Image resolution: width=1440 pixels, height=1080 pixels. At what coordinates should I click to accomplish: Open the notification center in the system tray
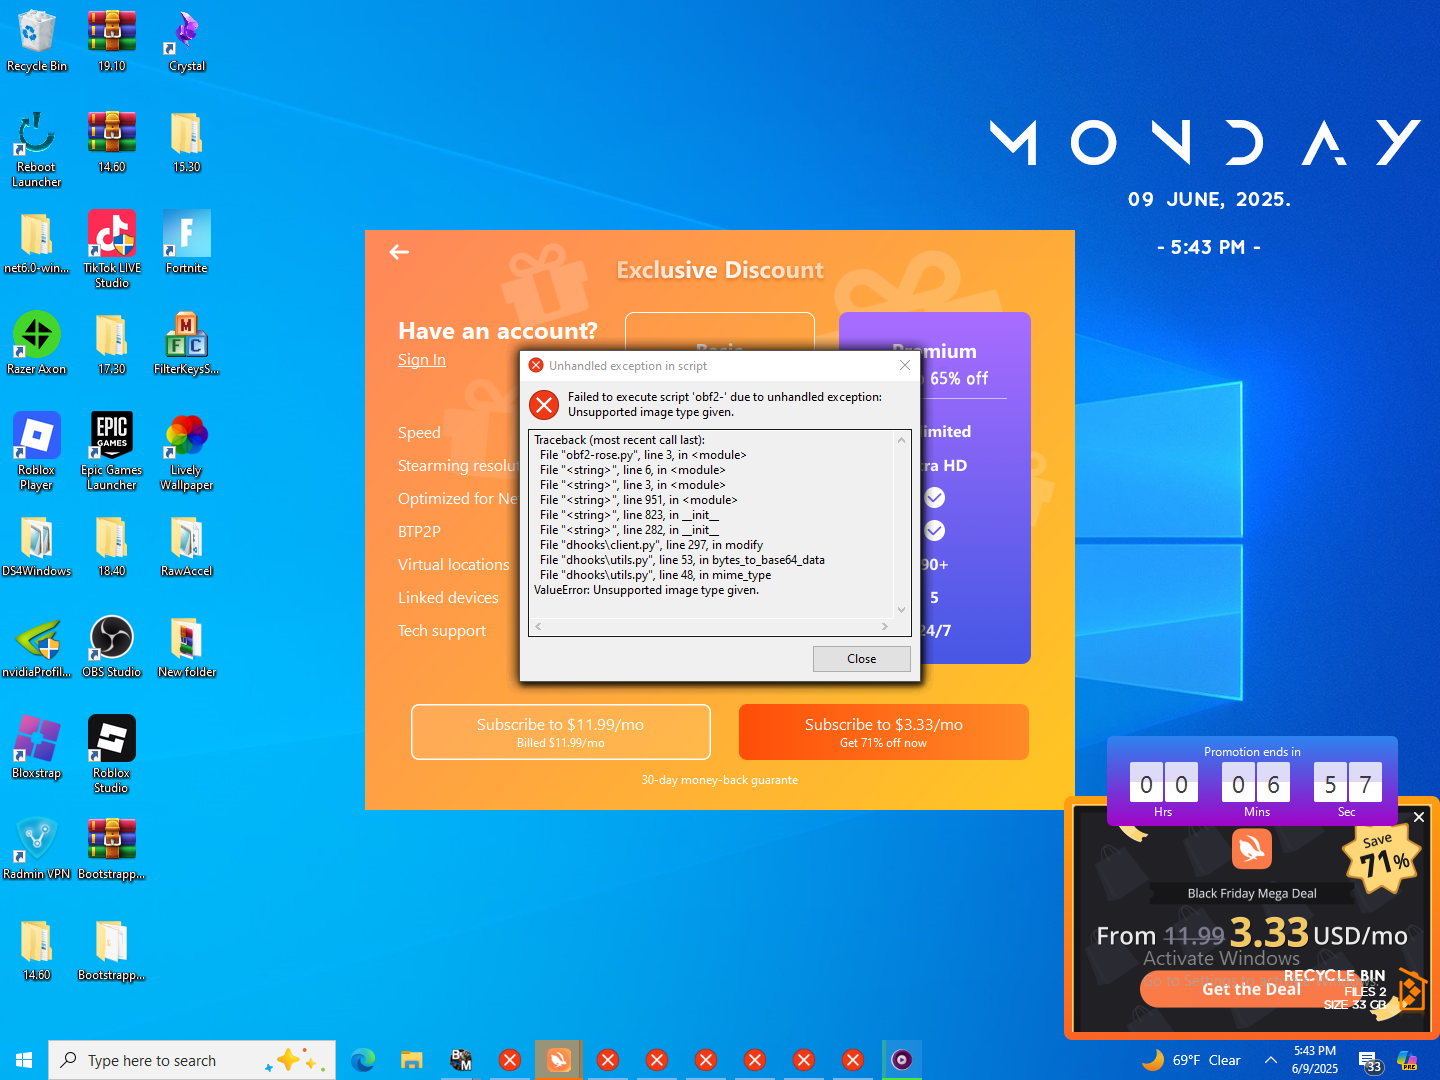coord(1369,1060)
